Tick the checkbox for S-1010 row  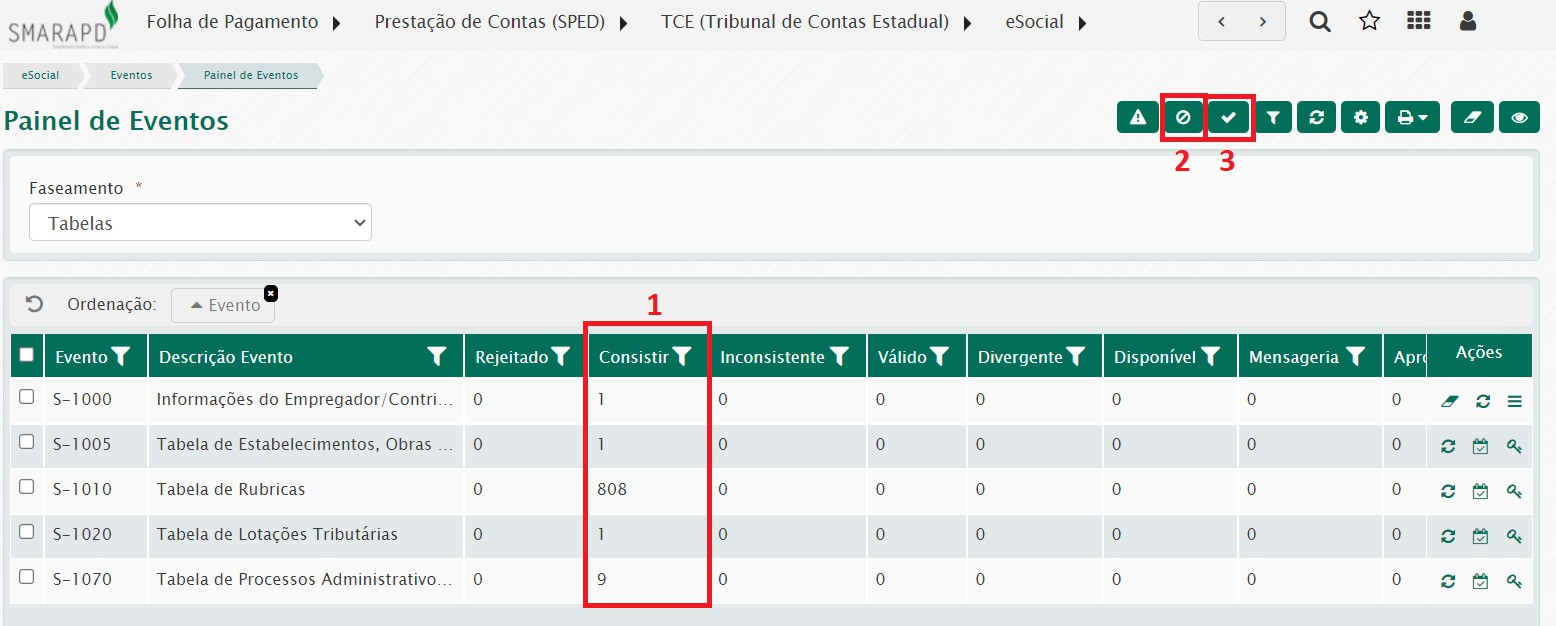click(x=27, y=487)
